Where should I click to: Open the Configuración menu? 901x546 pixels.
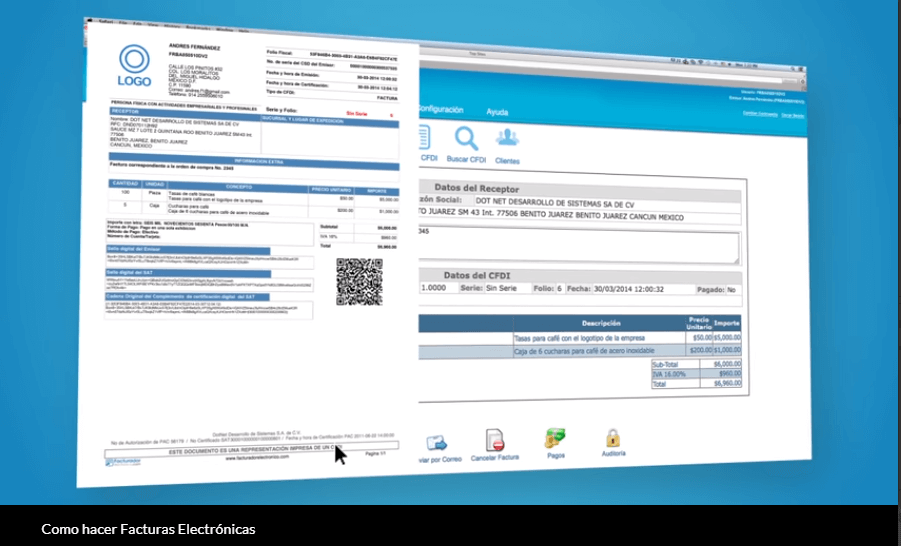[439, 109]
